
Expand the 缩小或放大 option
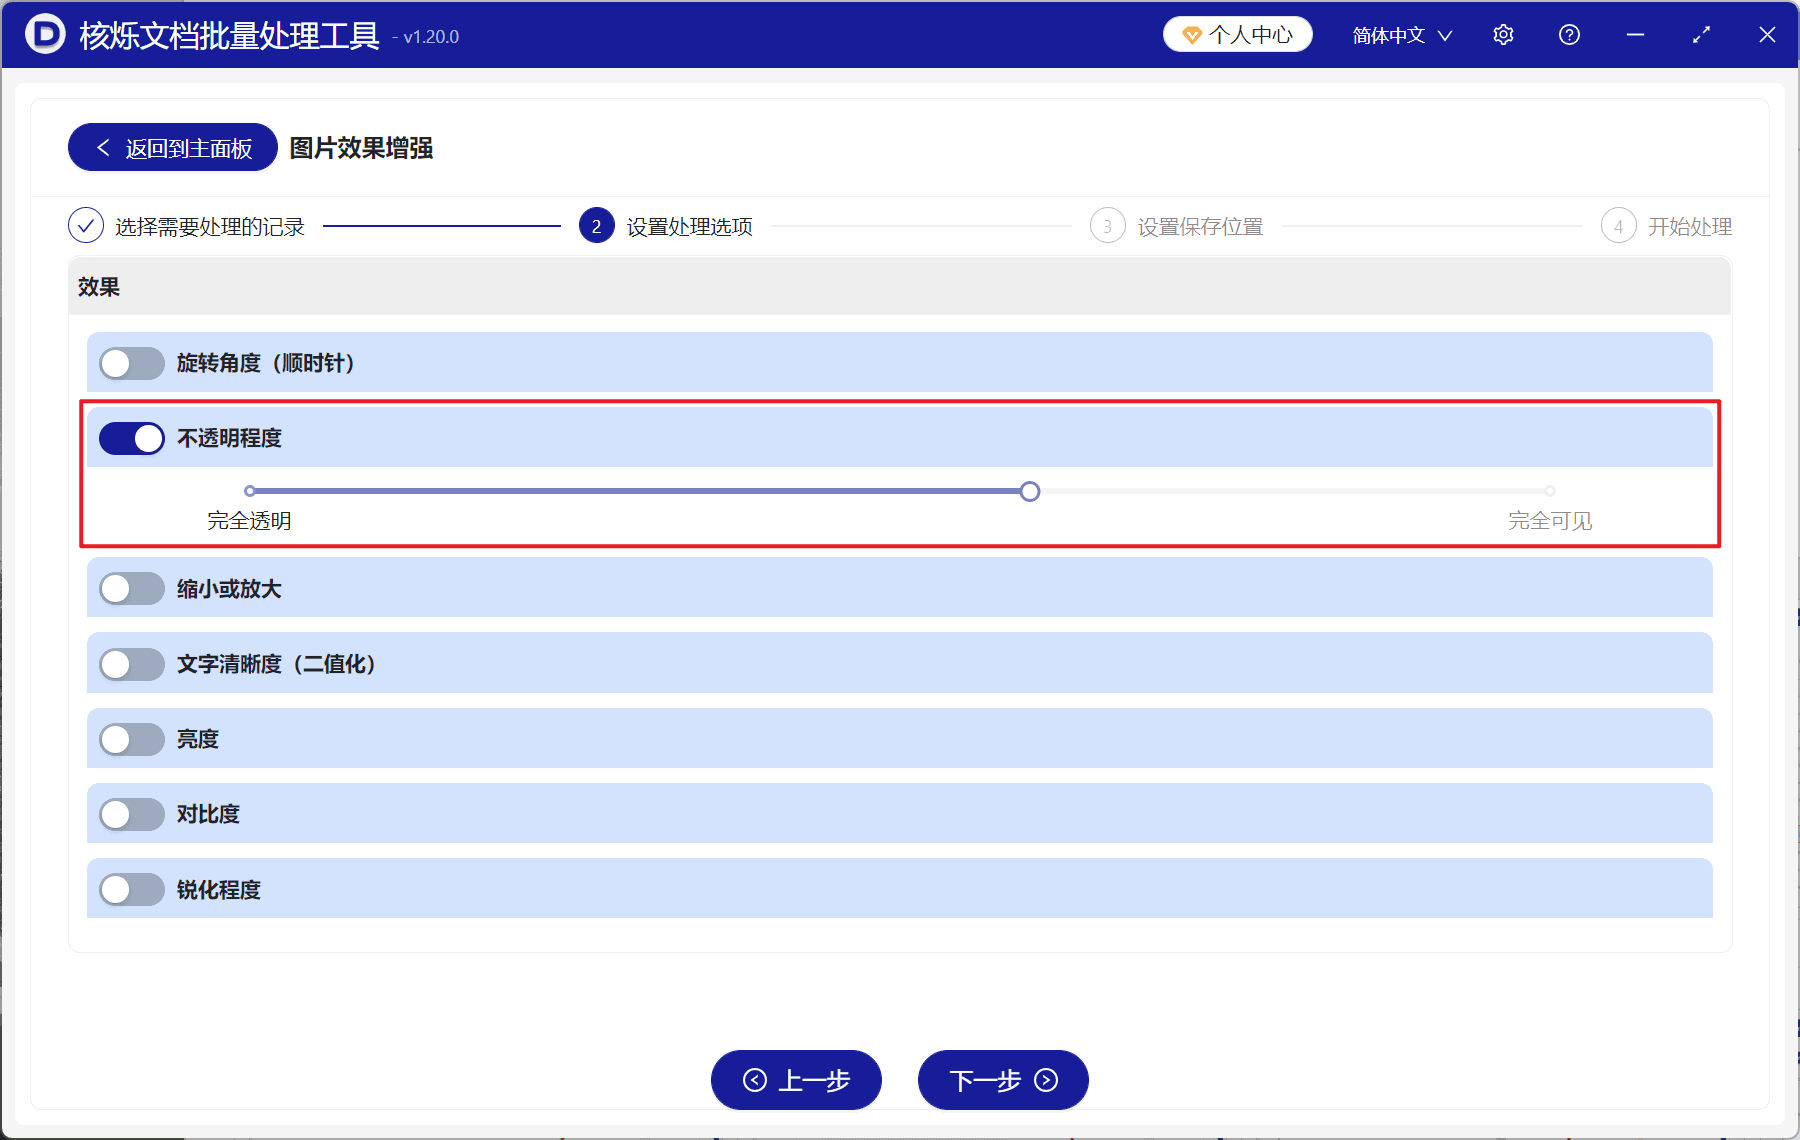point(131,588)
